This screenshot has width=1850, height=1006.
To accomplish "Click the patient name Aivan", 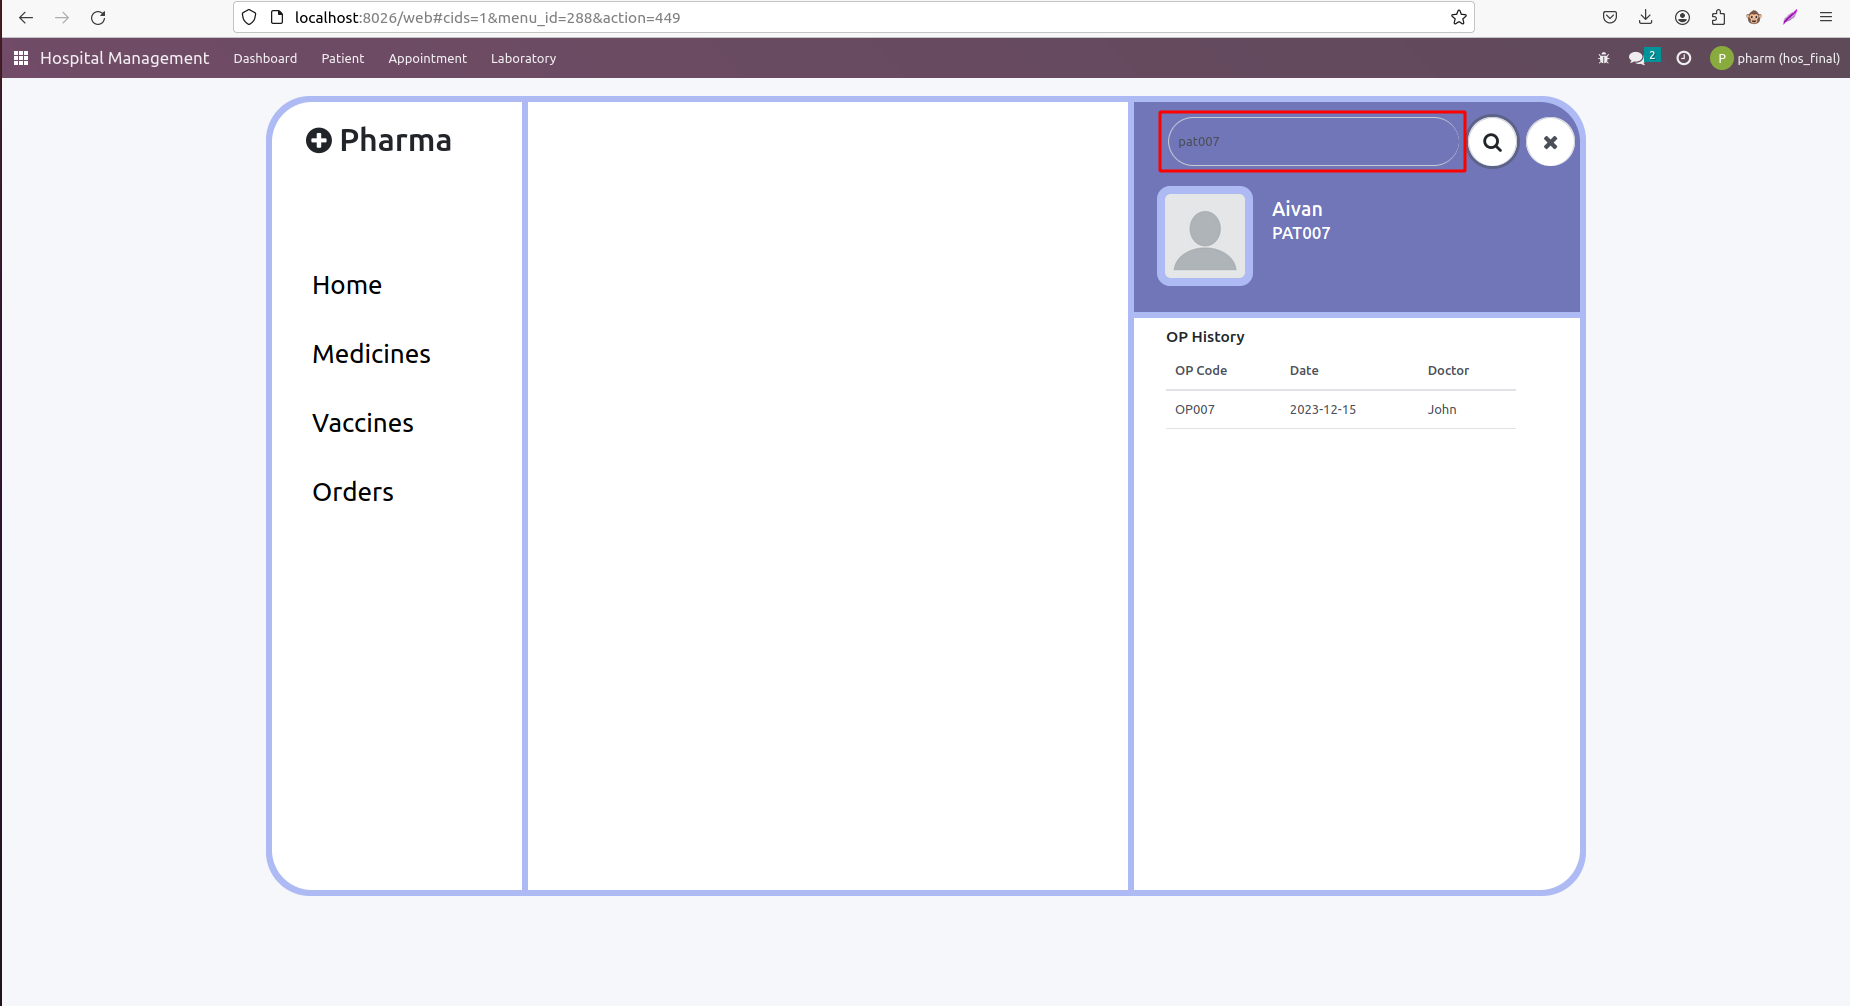I will (1297, 209).
